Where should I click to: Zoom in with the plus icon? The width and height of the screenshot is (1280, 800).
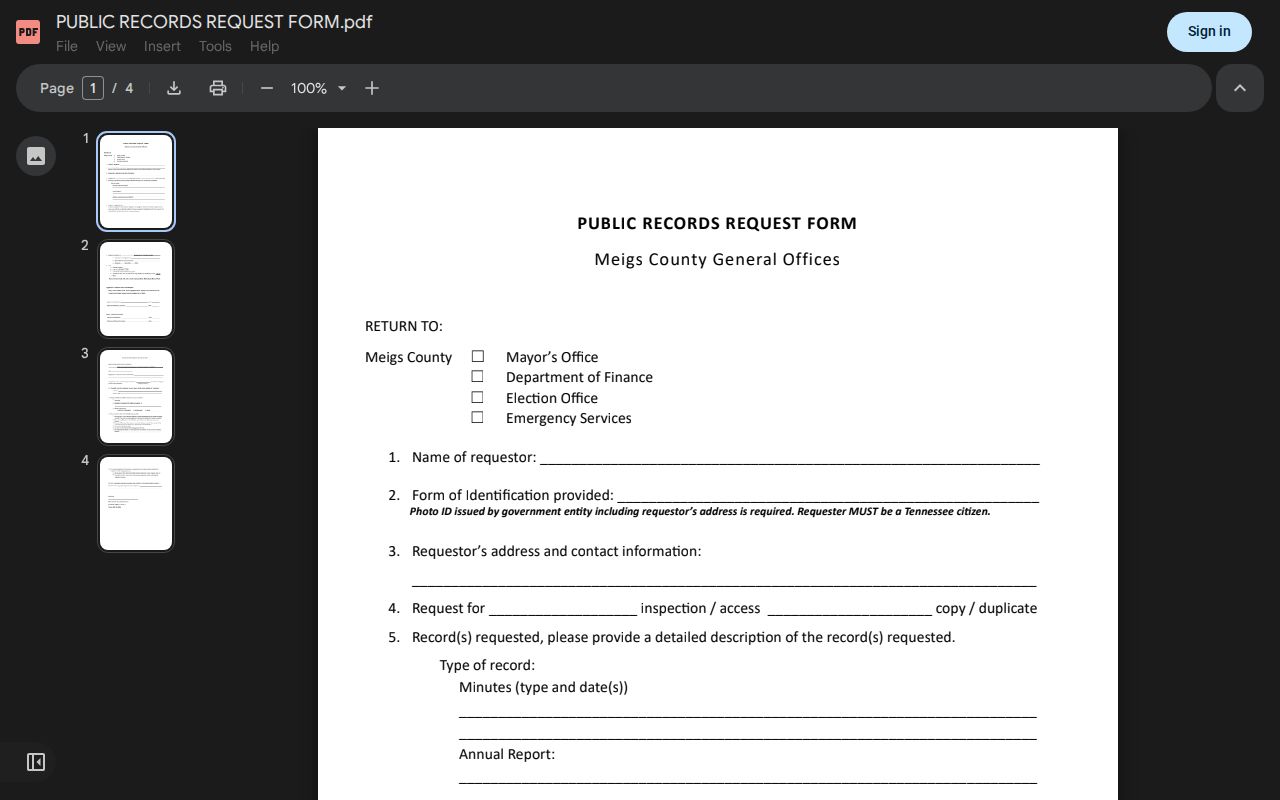coord(372,88)
